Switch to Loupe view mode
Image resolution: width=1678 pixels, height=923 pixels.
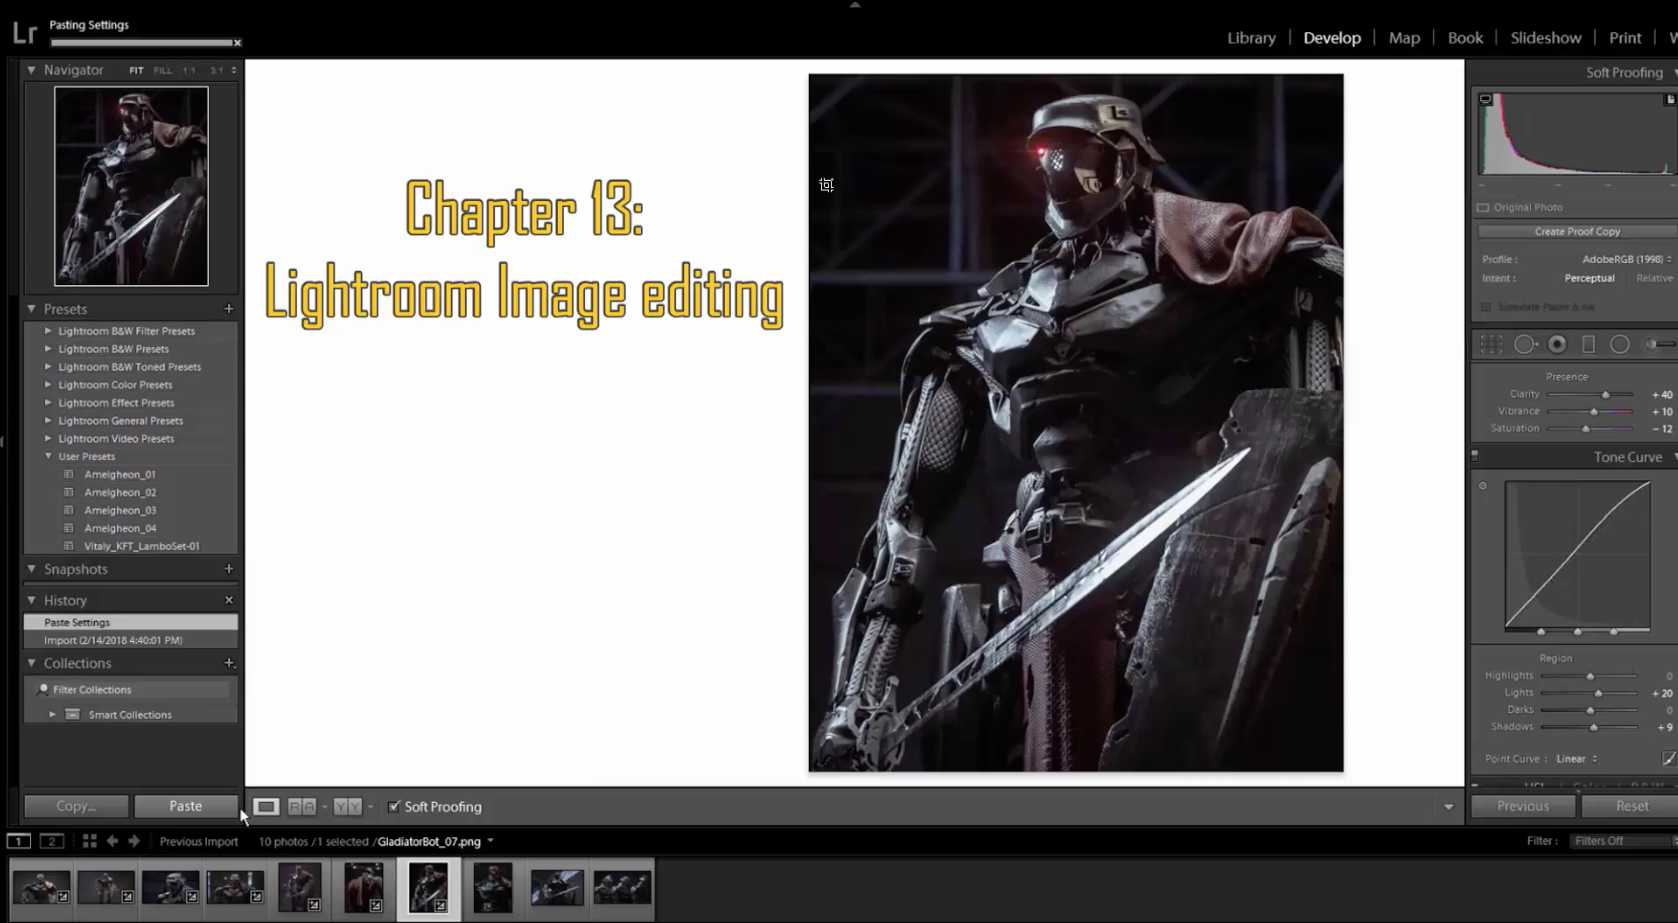tap(265, 807)
